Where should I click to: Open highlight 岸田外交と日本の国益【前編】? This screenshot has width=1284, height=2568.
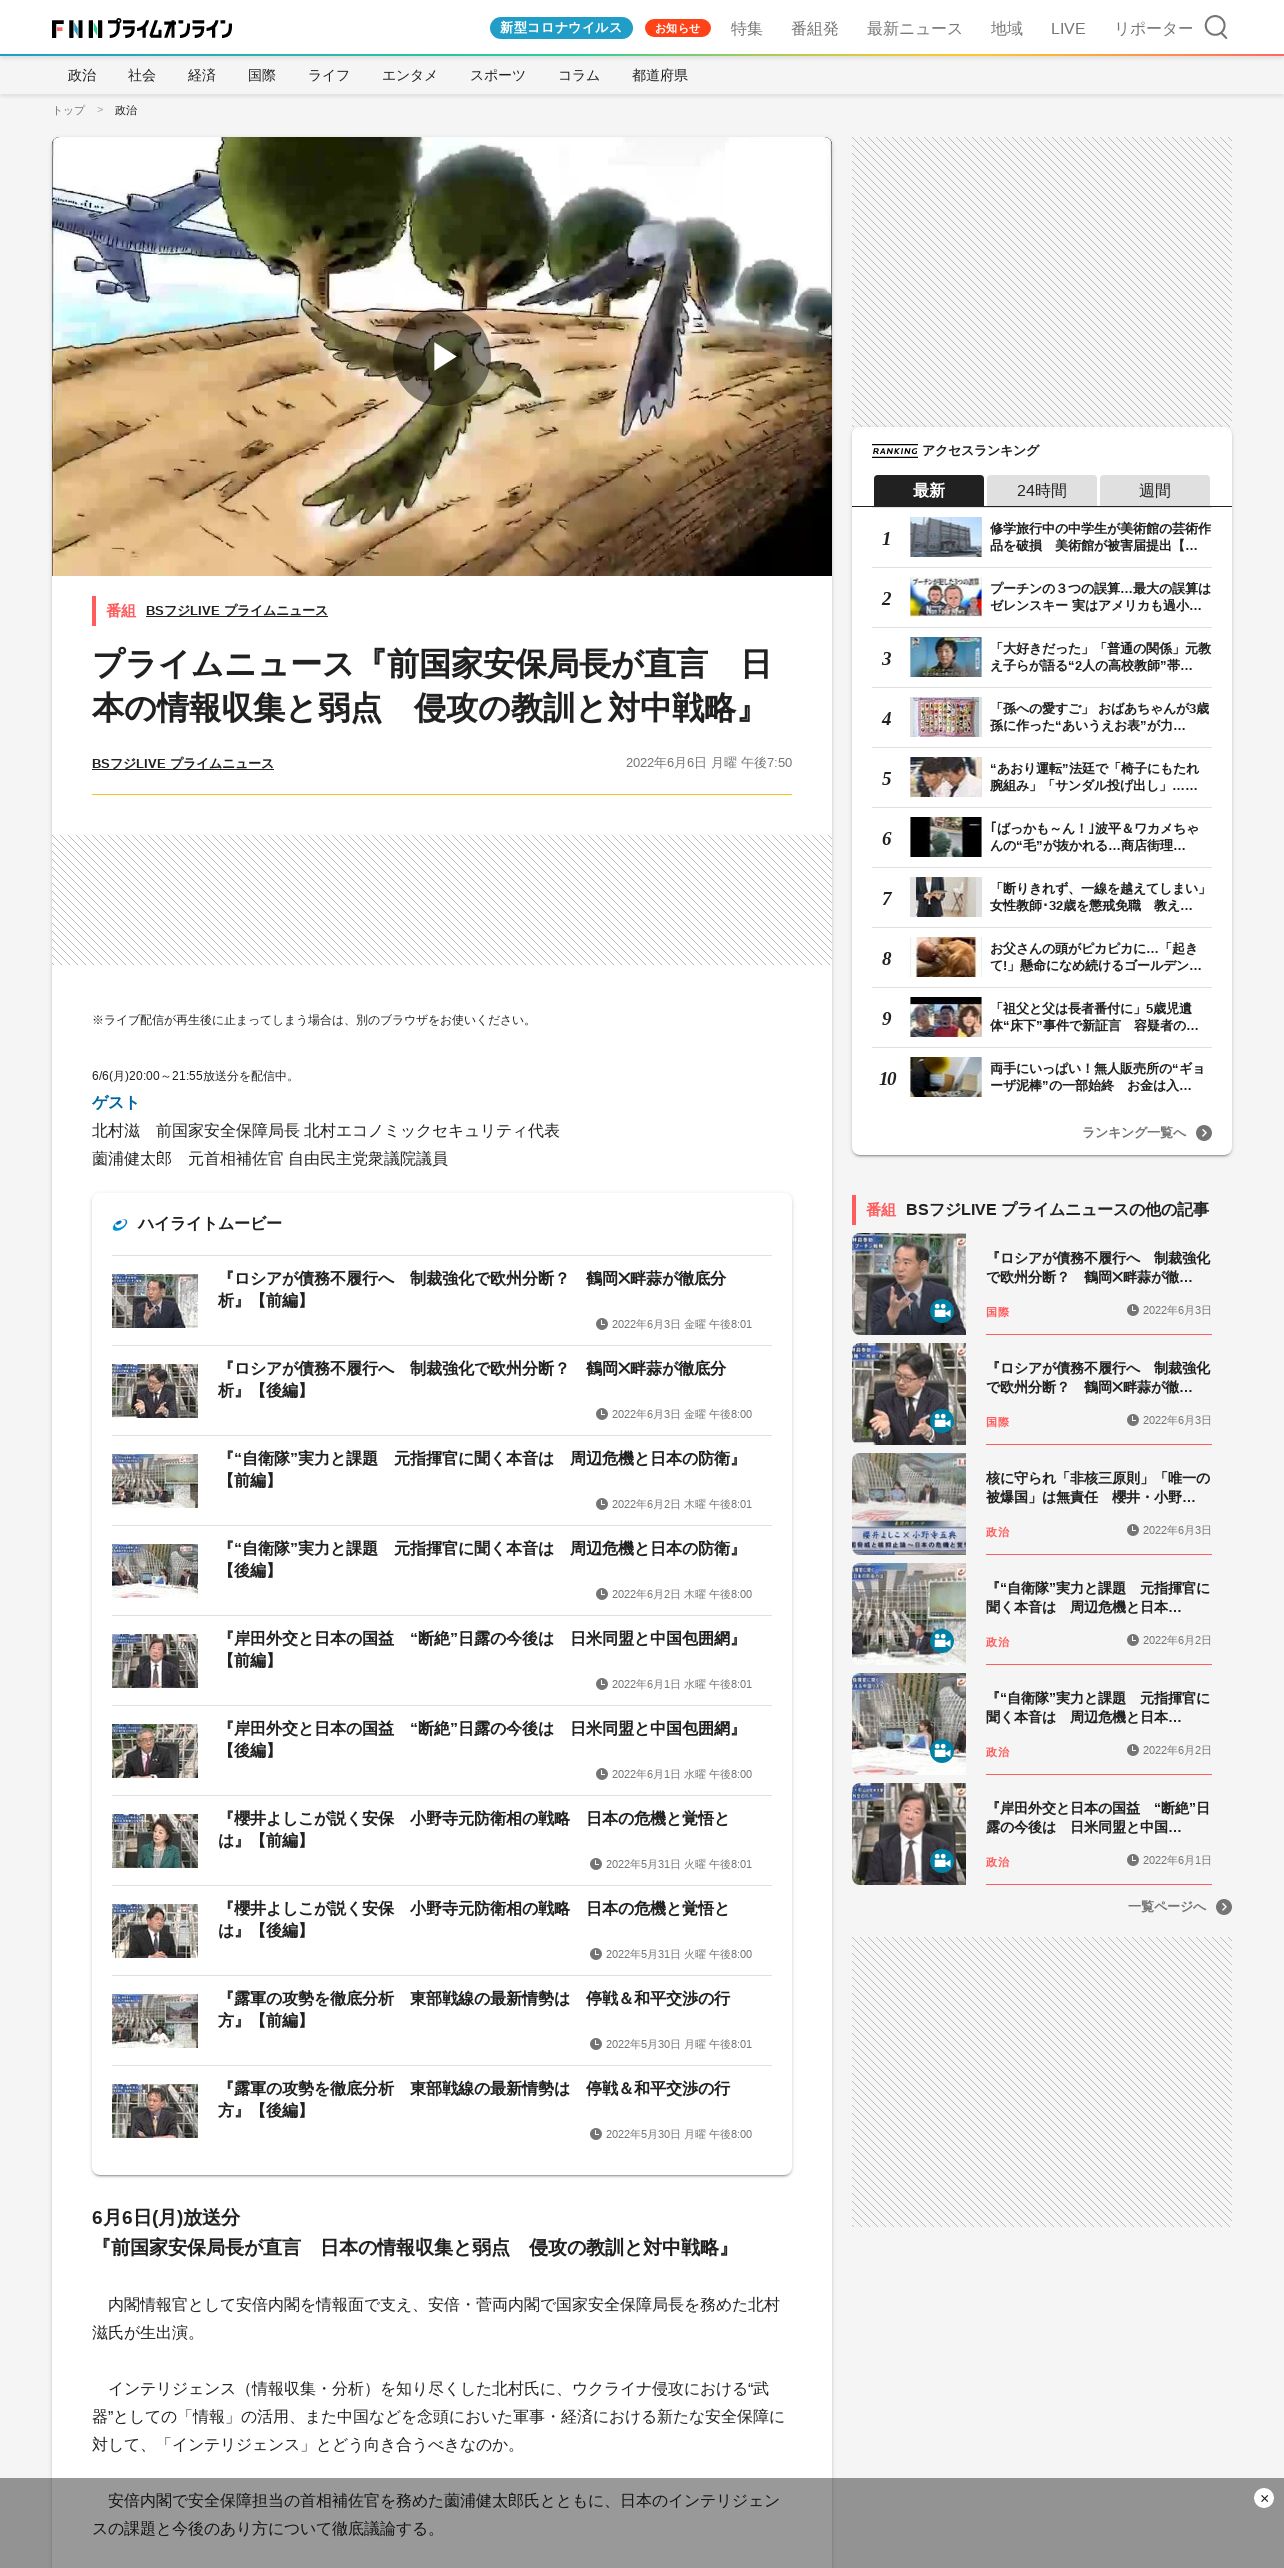pyautogui.click(x=442, y=1660)
